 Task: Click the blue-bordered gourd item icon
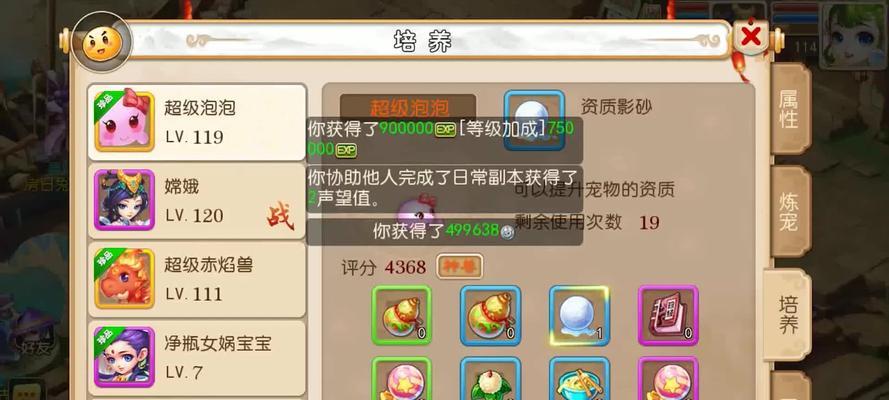coord(490,316)
